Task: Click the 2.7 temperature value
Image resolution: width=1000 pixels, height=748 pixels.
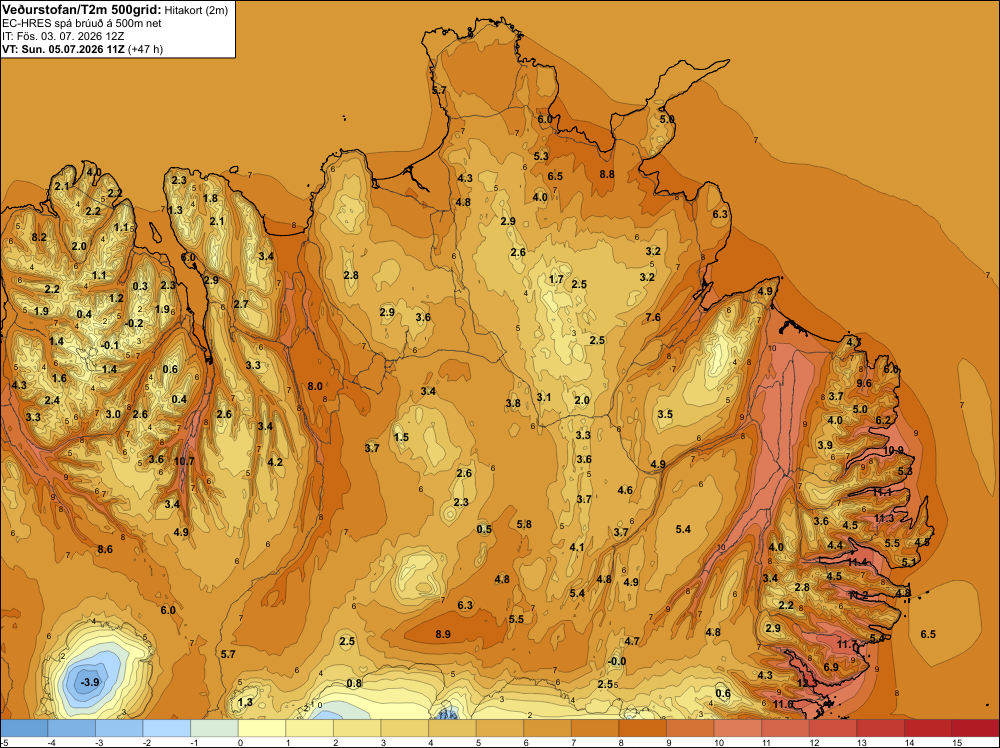Action: pos(241,304)
